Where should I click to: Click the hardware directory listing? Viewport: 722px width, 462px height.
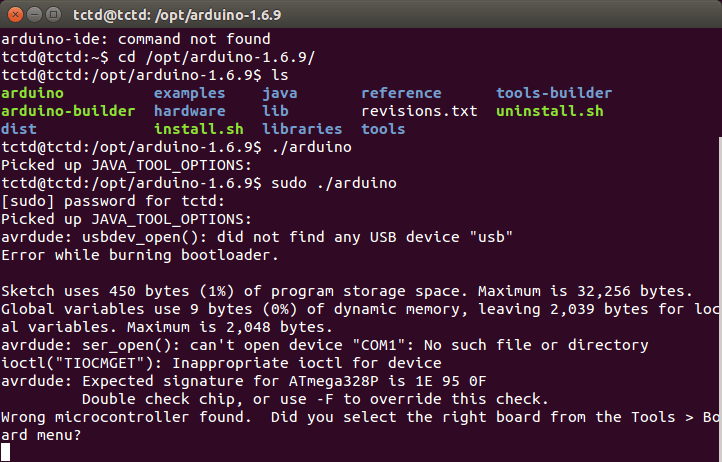tap(189, 111)
